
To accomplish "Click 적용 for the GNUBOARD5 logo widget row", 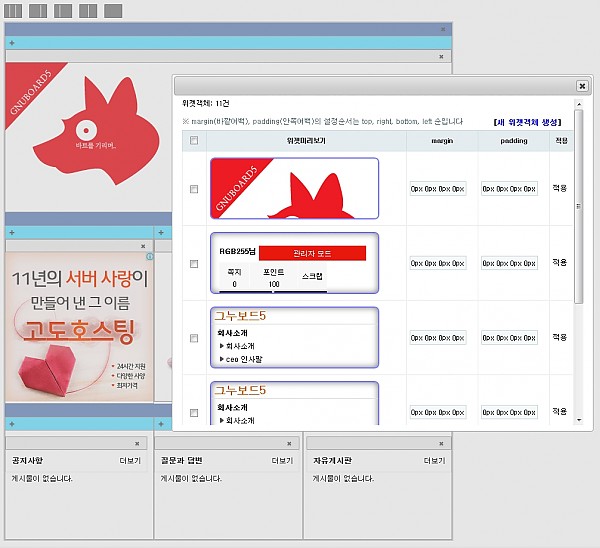I will 559,188.
